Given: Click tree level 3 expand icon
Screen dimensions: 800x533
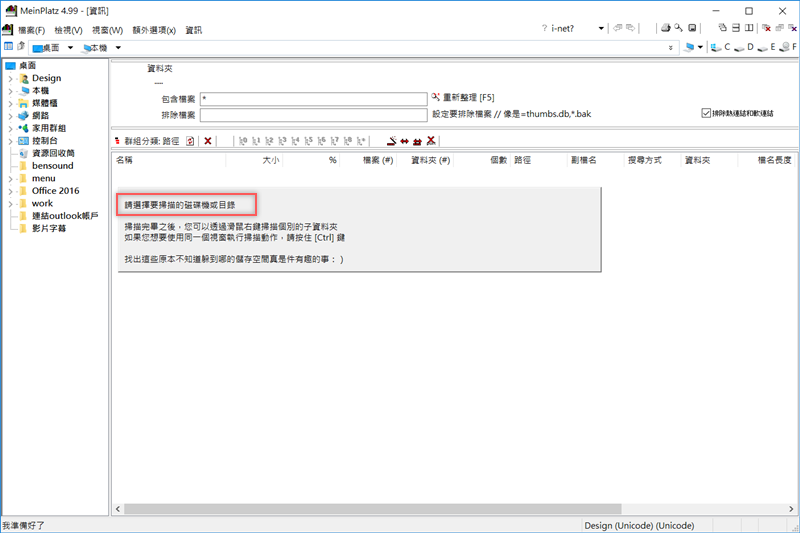Looking at the screenshot, I should 282,141.
